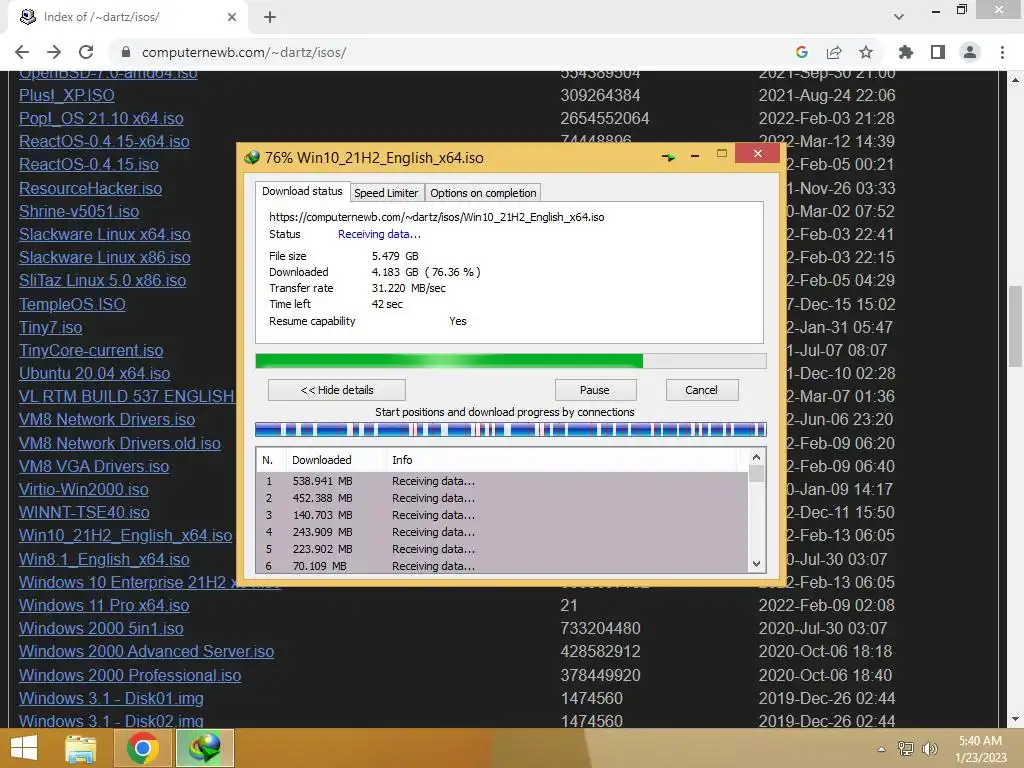
Task: Open File Explorer from the taskbar
Action: [80, 748]
